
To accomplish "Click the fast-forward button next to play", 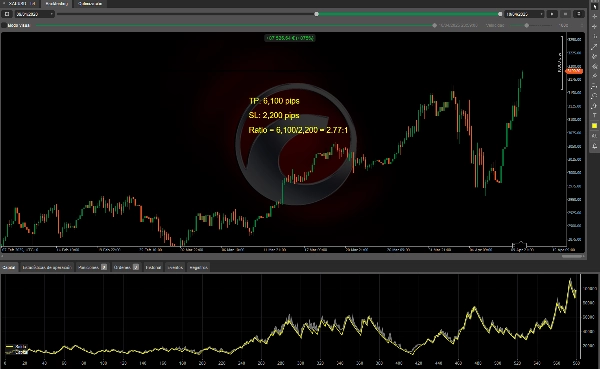I will point(565,14).
